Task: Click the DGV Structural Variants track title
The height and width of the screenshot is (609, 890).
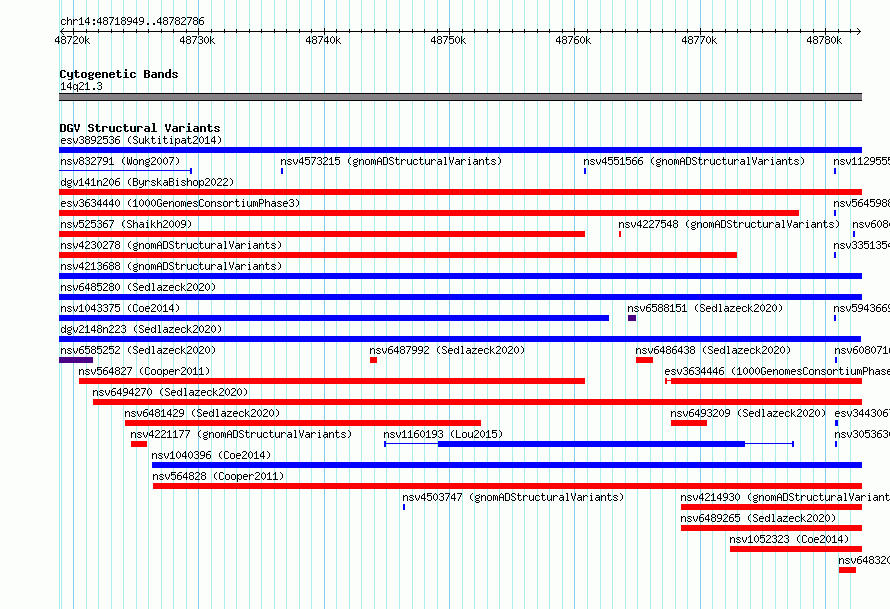Action: pos(140,128)
